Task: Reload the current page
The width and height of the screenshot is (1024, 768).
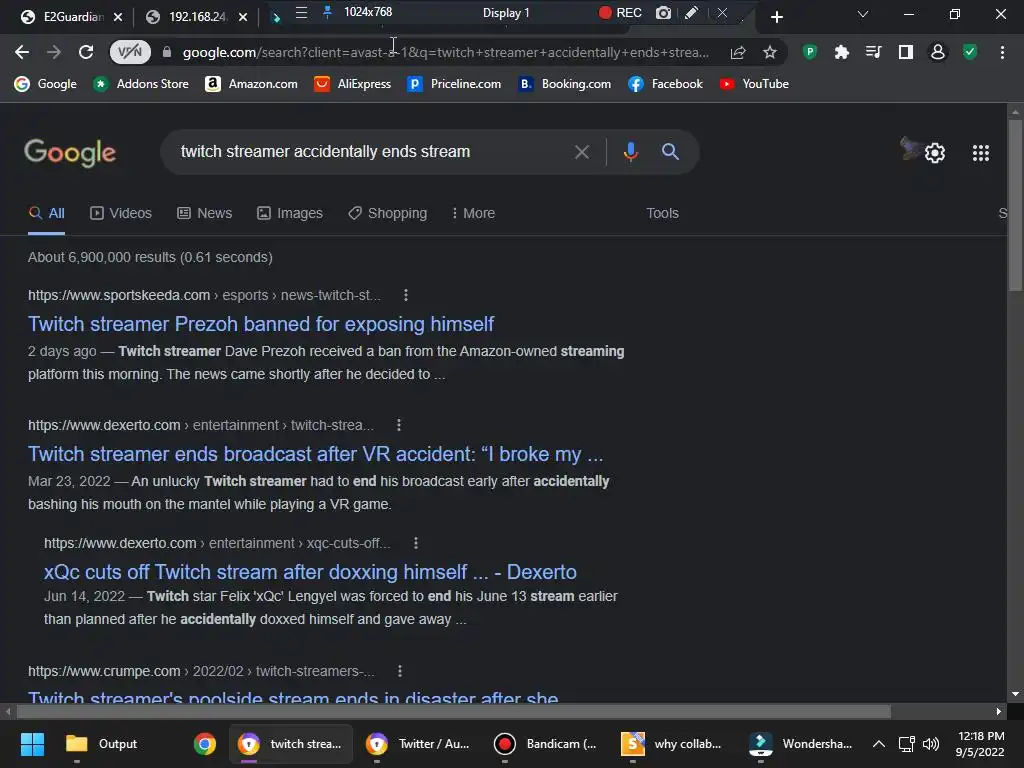Action: point(86,52)
